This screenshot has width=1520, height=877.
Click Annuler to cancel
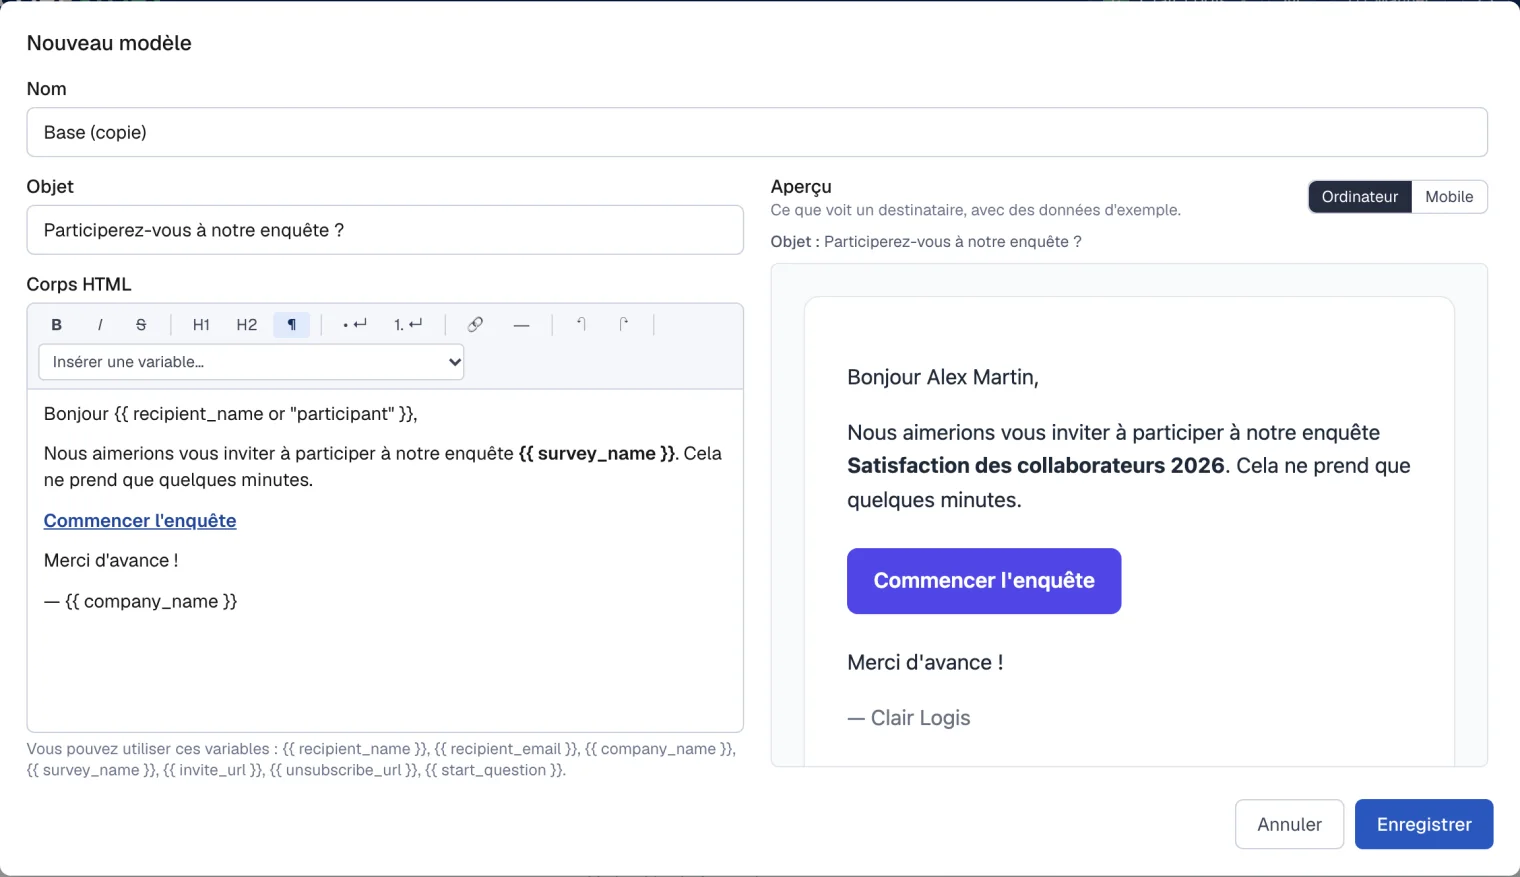pos(1289,824)
